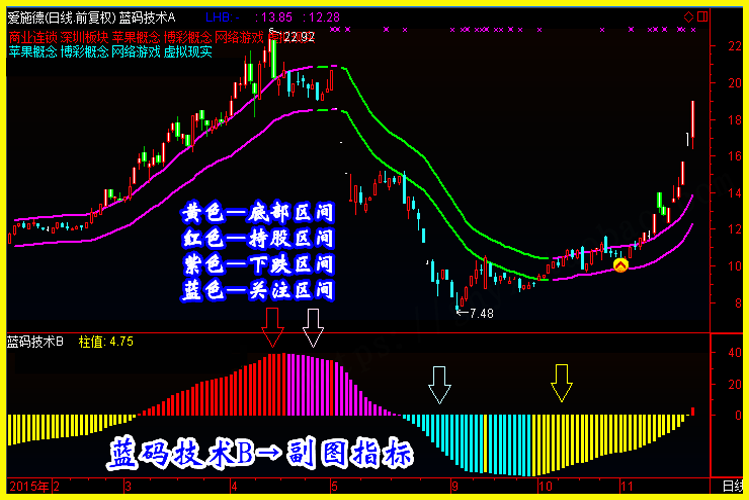Click month 9 on the time axis
The width and height of the screenshot is (749, 500).
pyautogui.click(x=455, y=487)
